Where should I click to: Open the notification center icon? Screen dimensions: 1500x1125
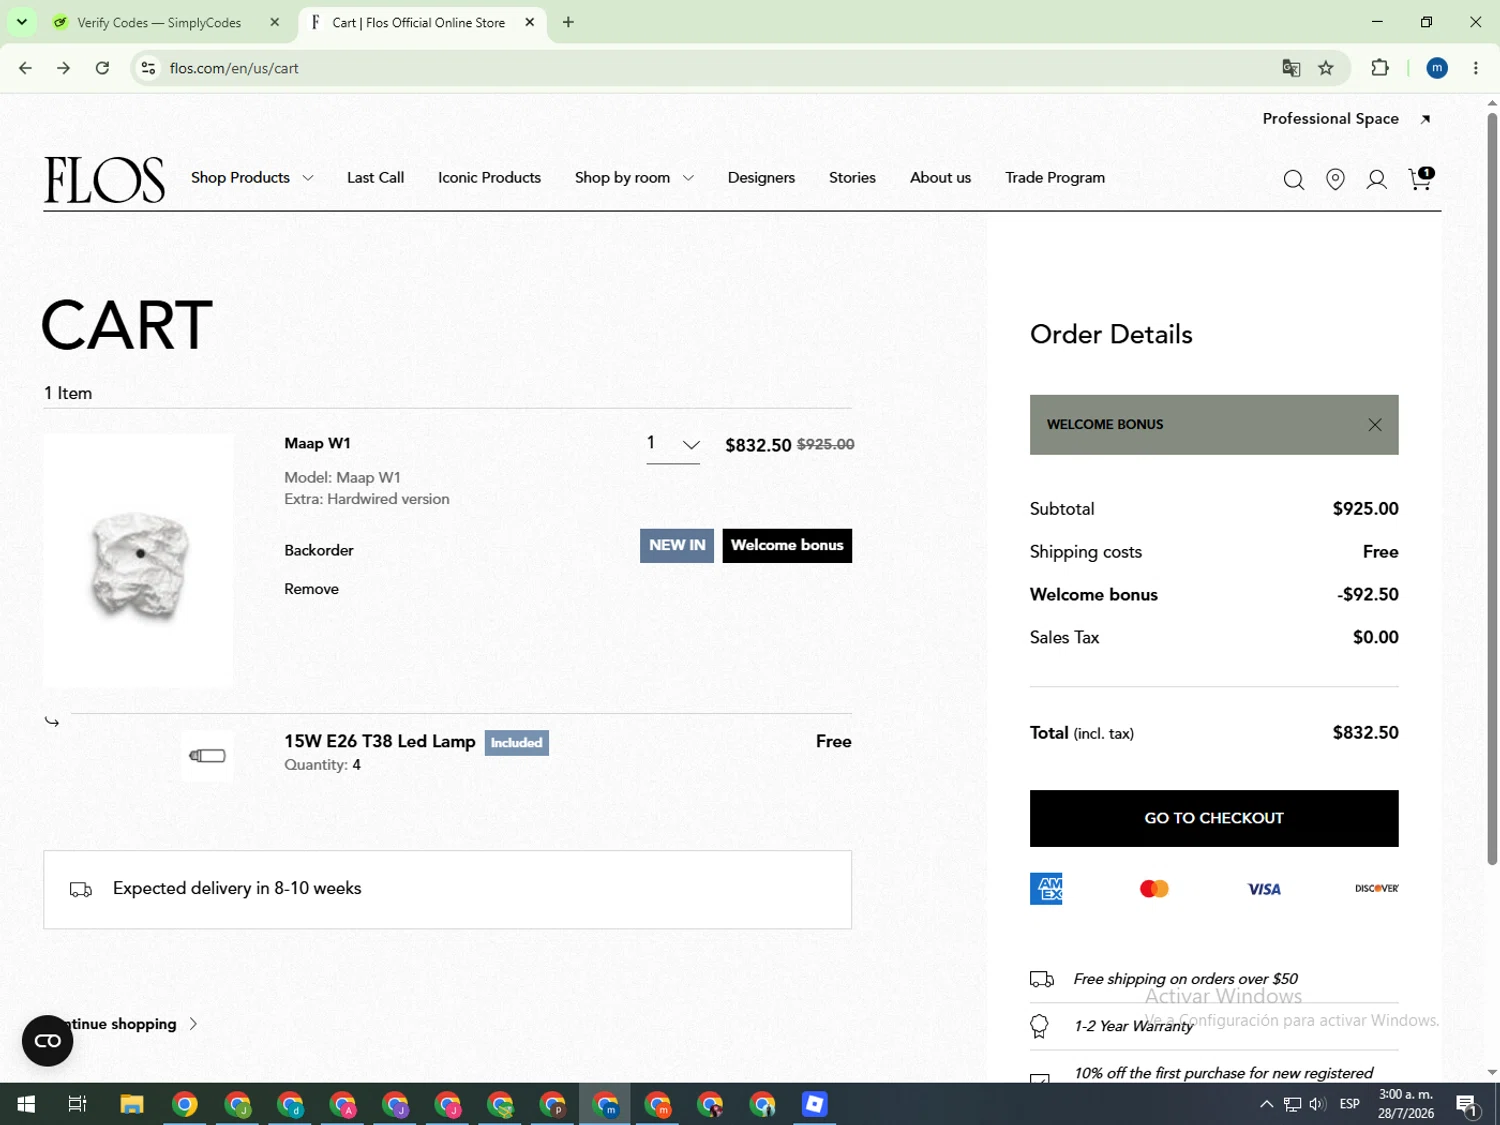pos(1467,1105)
